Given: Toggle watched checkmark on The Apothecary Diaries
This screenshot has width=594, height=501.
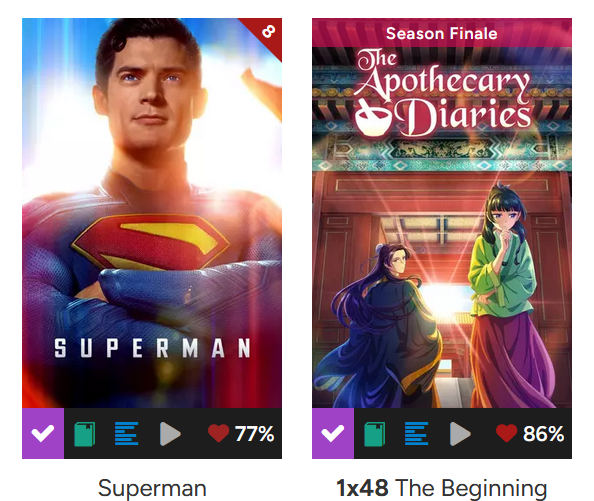Looking at the screenshot, I should [333, 433].
